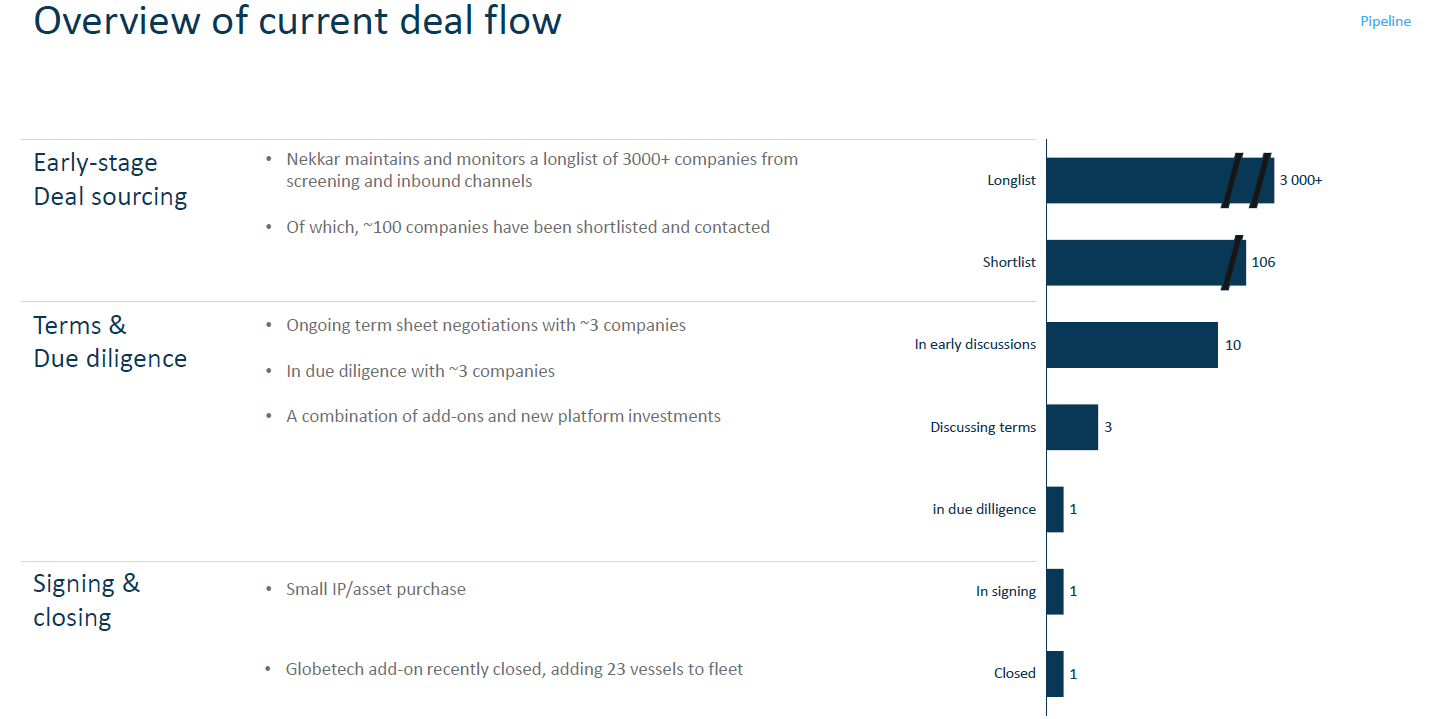
Task: Select the 'Signing & closing' heading
Action: click(87, 600)
